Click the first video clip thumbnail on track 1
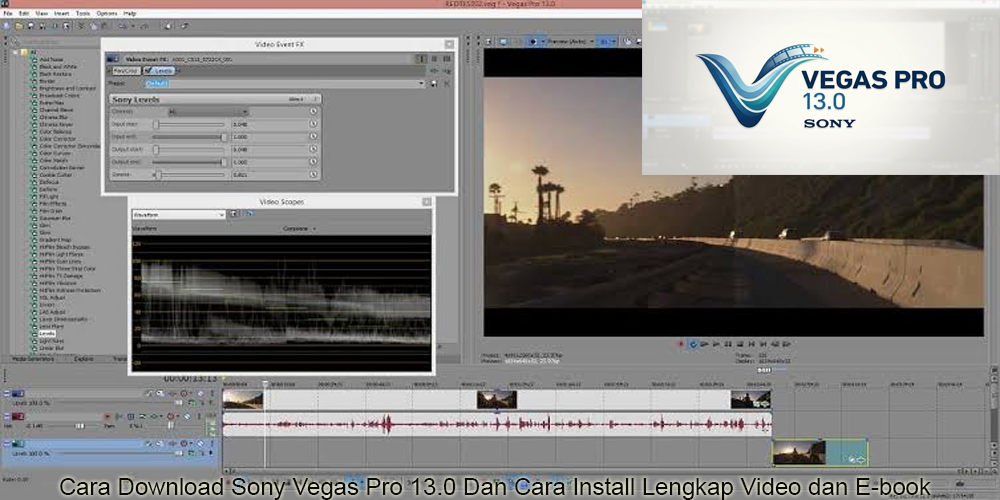This screenshot has height=500, width=1000. [x=242, y=400]
